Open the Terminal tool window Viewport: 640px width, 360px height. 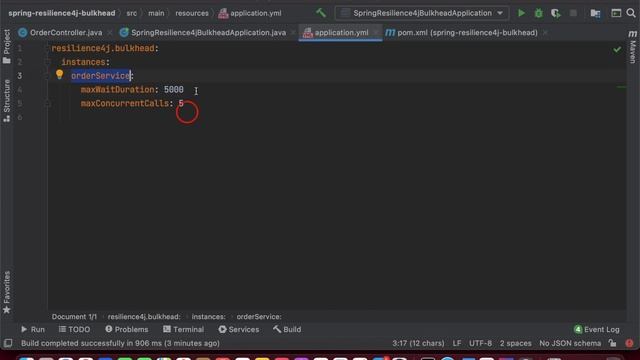pos(183,329)
